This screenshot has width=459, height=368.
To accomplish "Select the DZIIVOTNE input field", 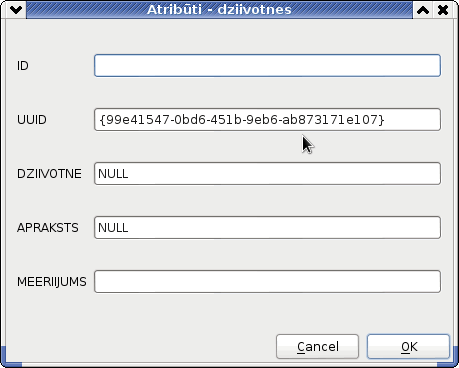I will [267, 173].
